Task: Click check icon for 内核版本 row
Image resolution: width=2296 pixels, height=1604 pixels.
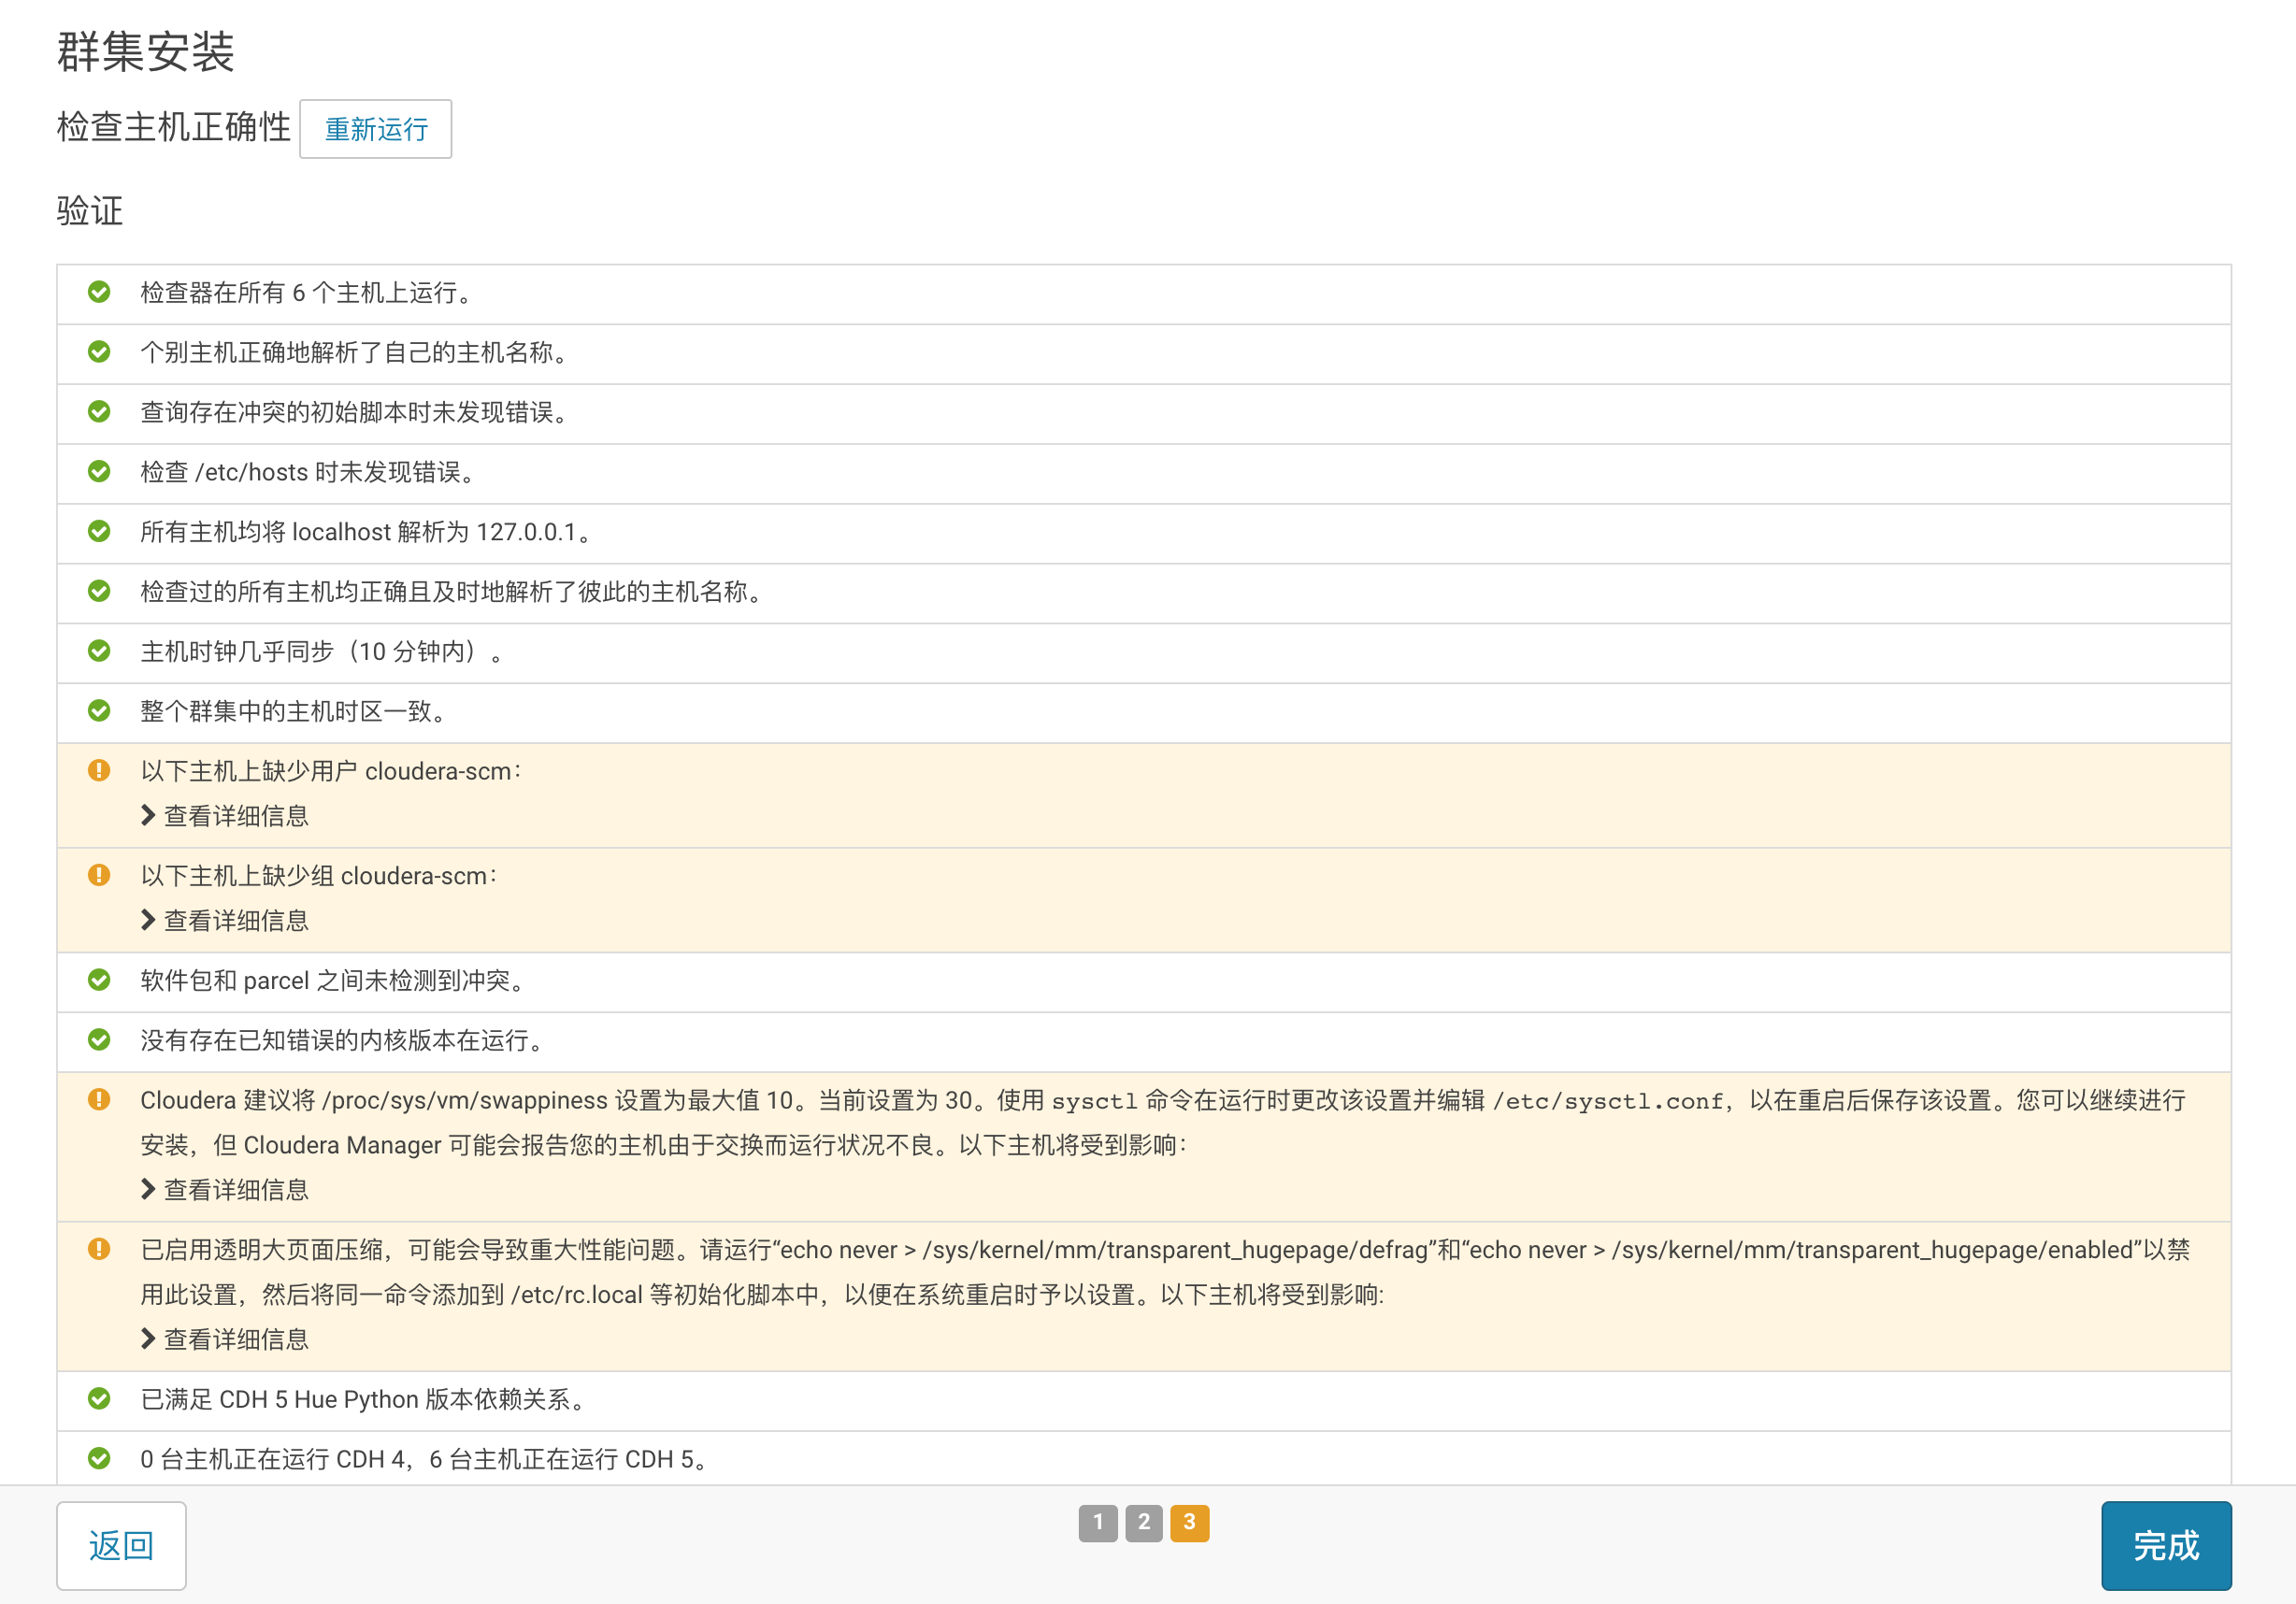Action: click(99, 1040)
